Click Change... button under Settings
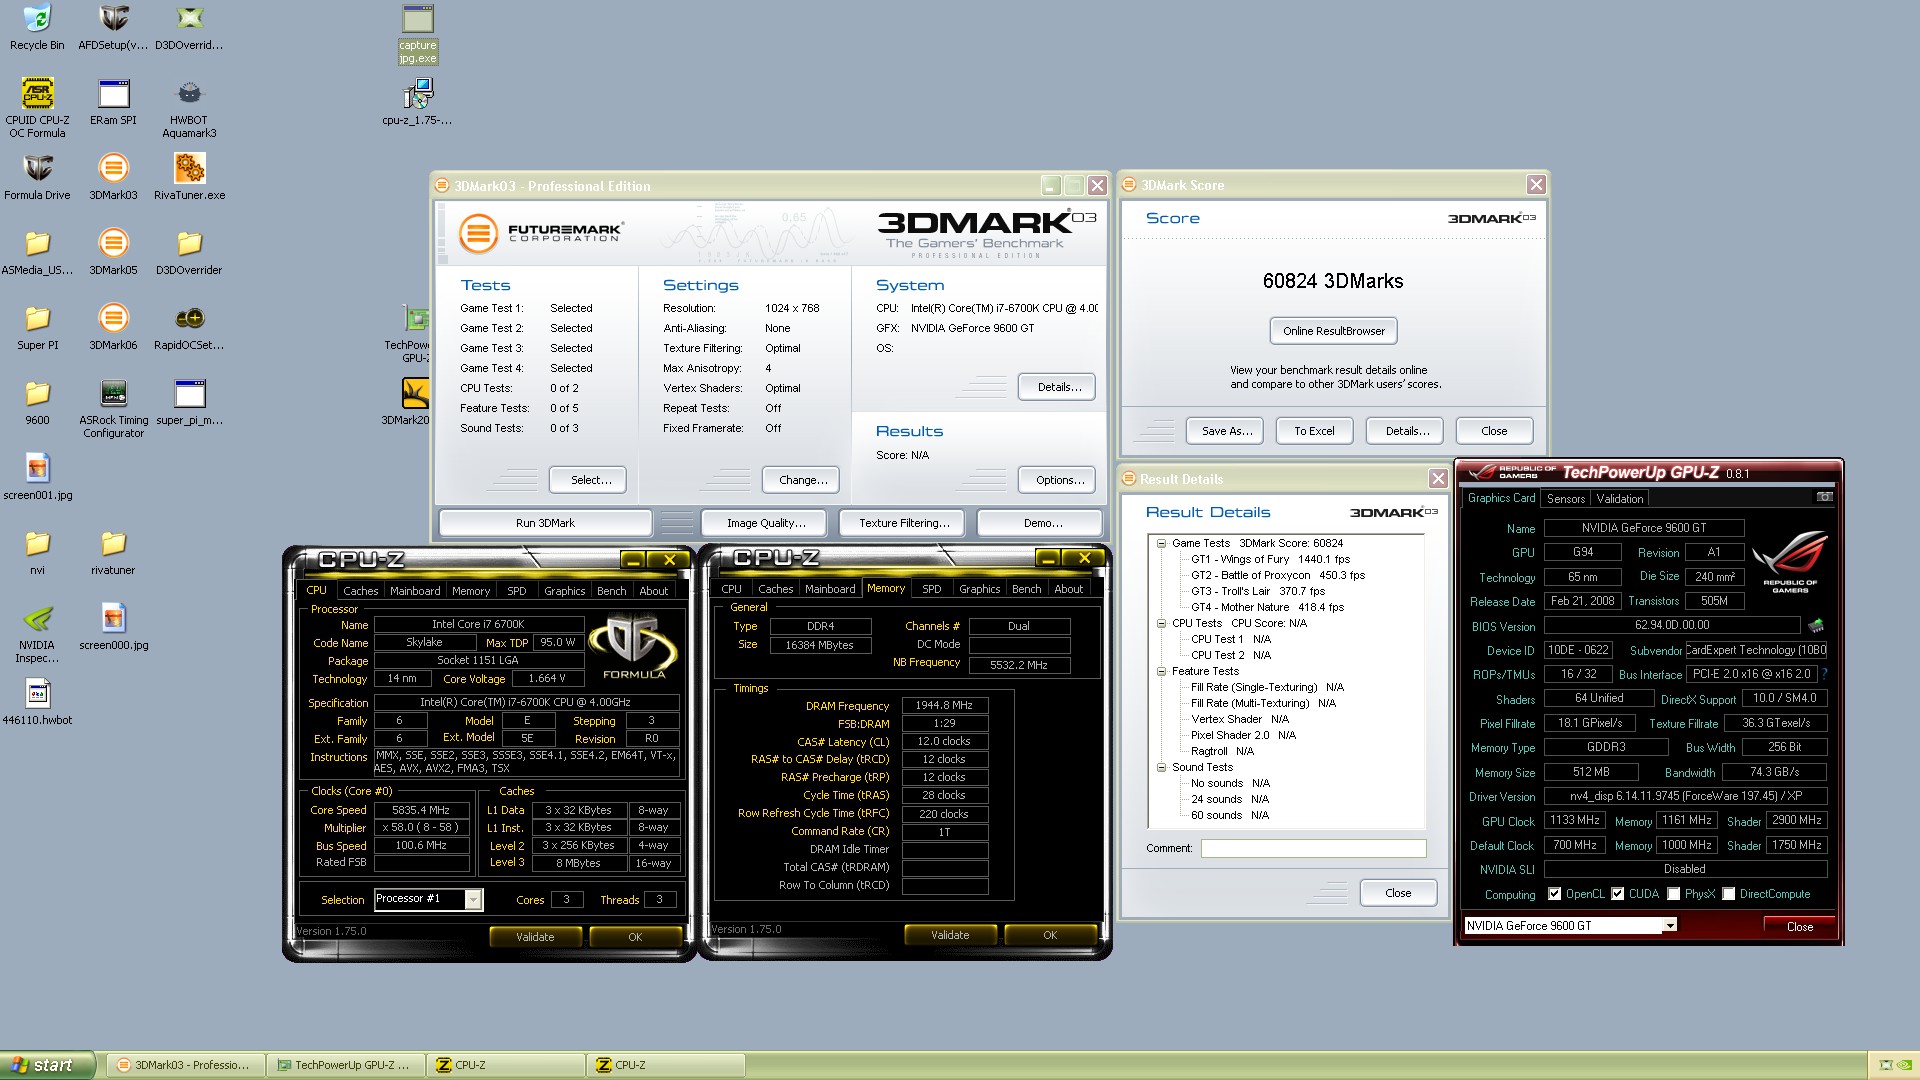Viewport: 1920px width, 1080px height. 802,480
